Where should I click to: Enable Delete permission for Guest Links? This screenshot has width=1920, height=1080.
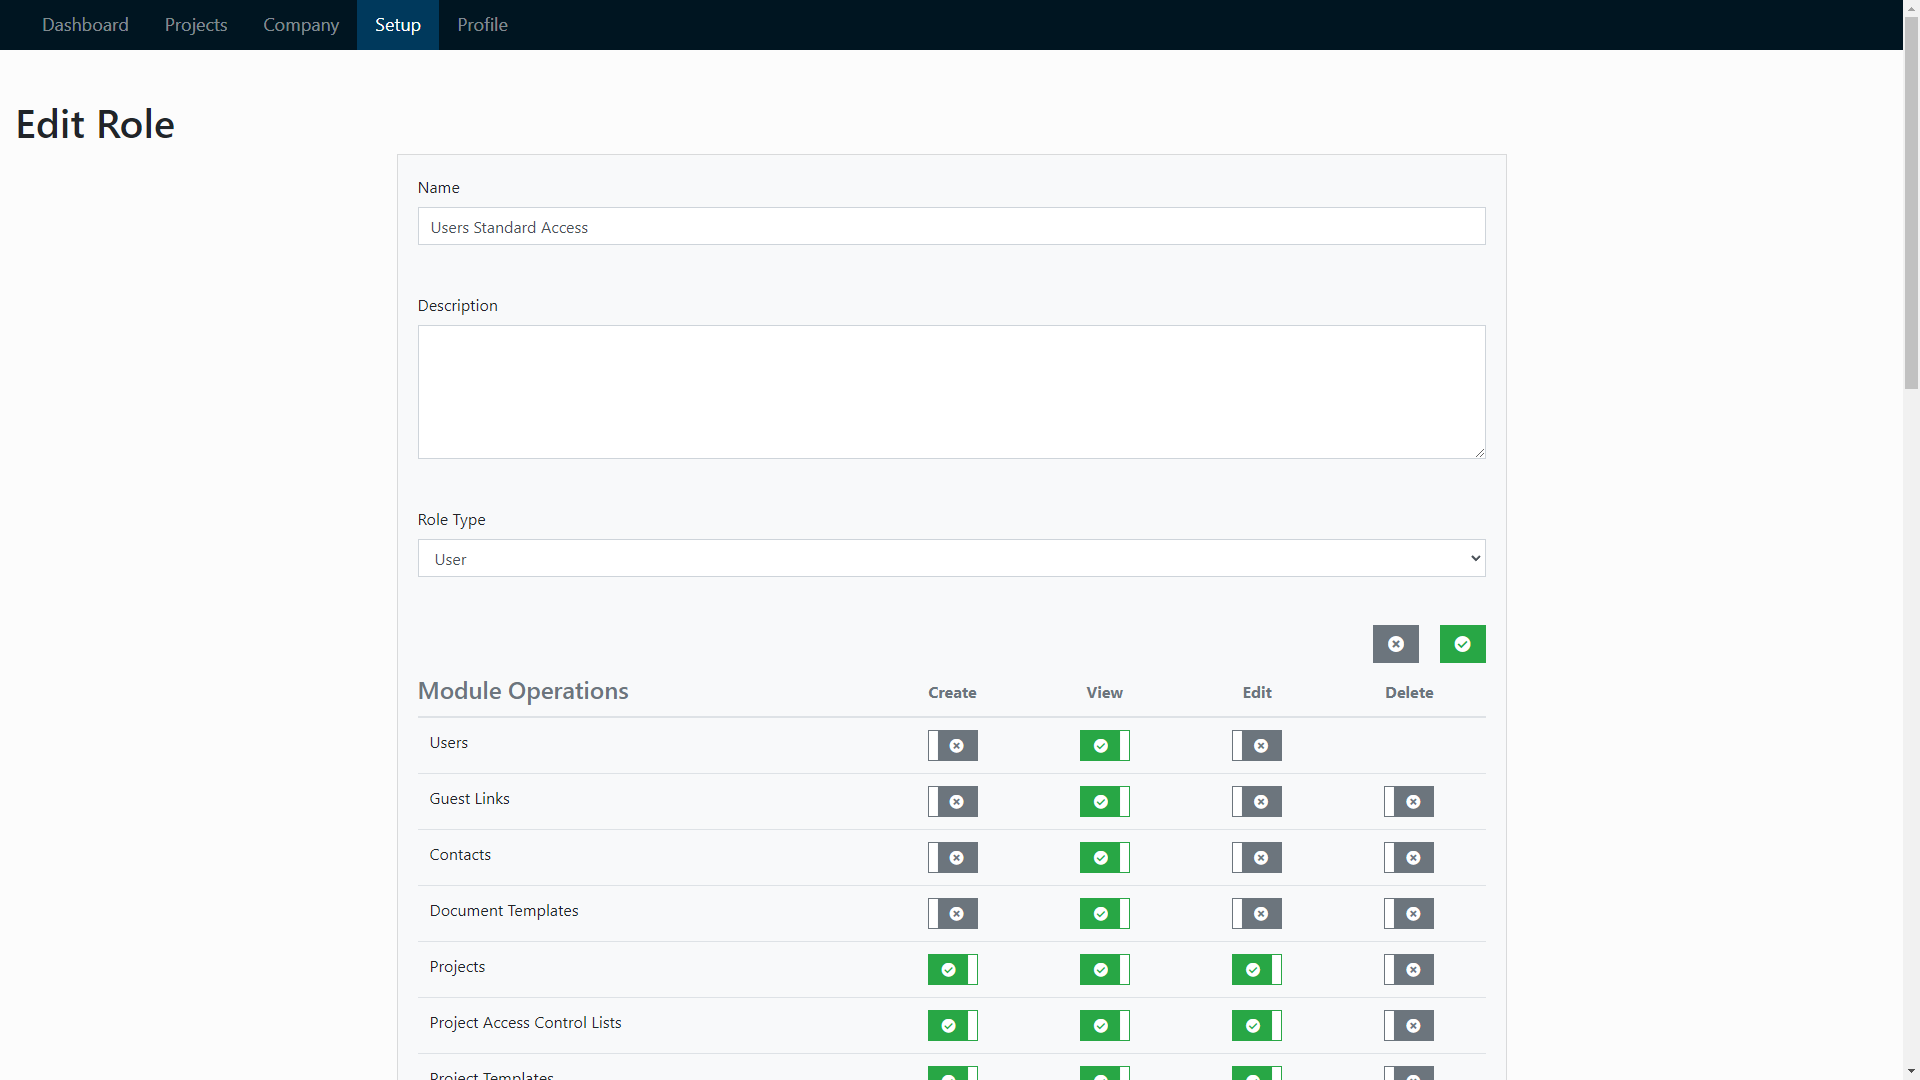click(1408, 801)
